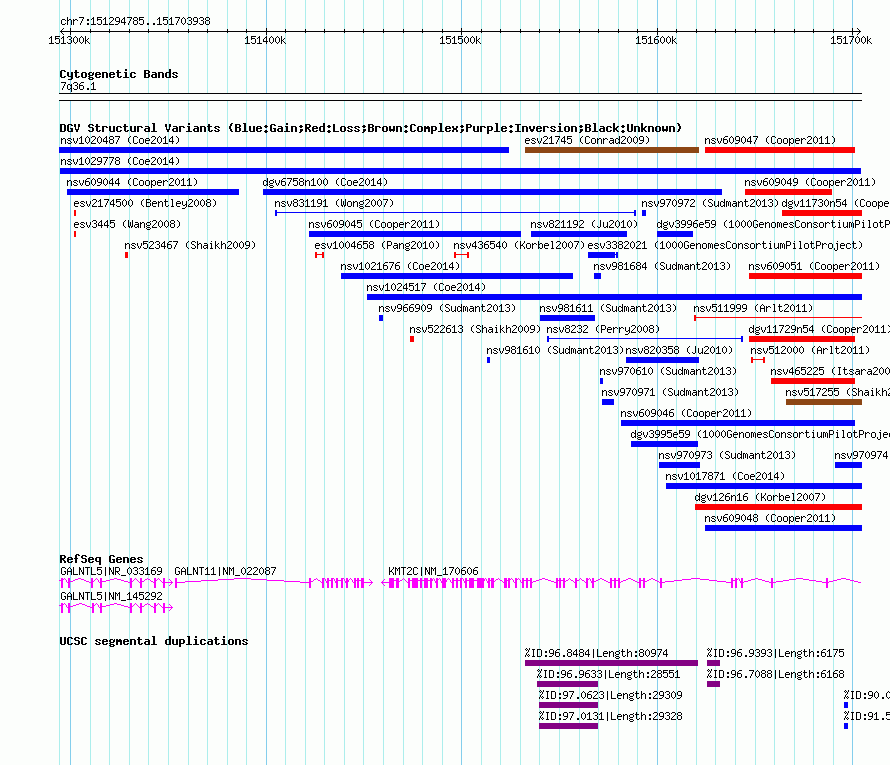
Task: Select the dgv6758n100 (Coe2014) variant label
Action: coord(325,182)
